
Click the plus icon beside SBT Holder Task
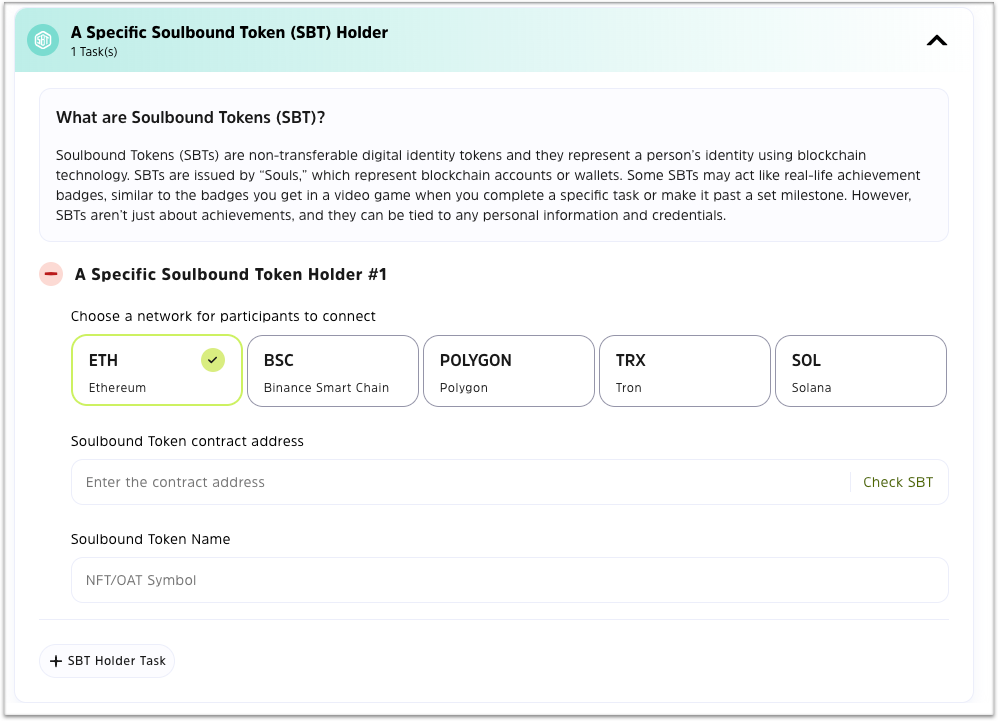(56, 661)
